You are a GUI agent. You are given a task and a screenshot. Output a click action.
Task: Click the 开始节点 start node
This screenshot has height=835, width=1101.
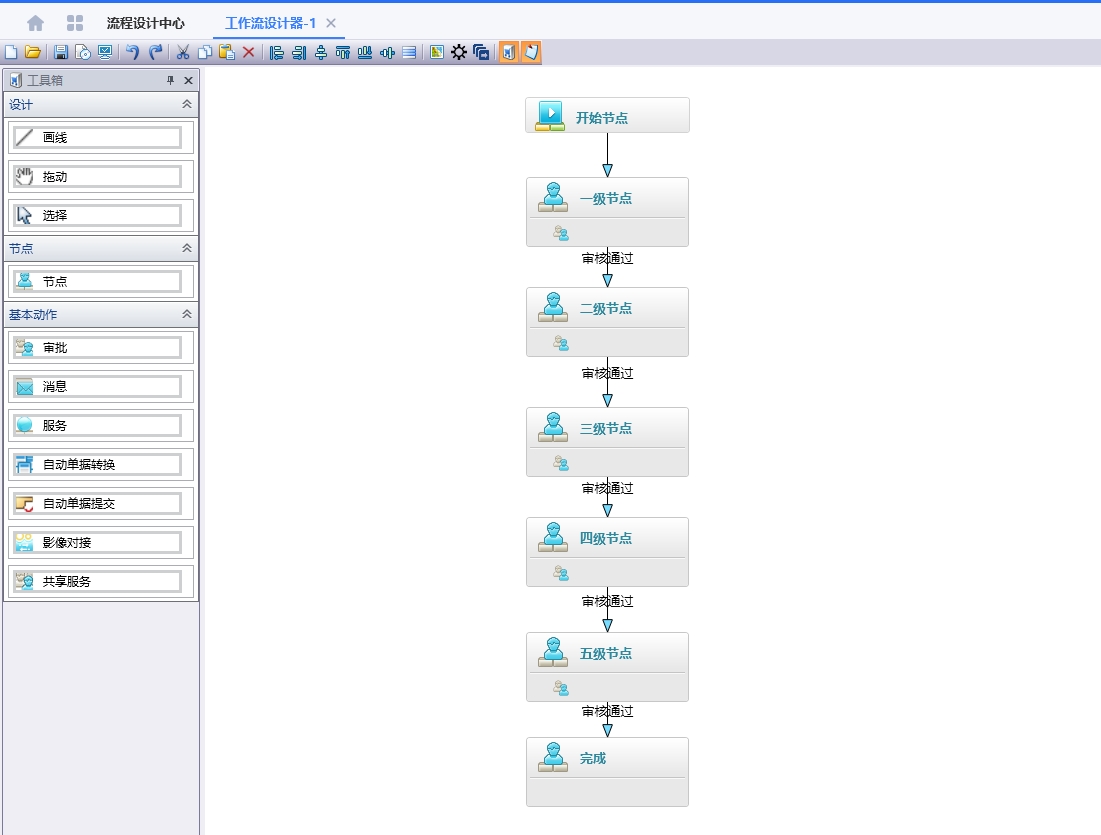[607, 116]
